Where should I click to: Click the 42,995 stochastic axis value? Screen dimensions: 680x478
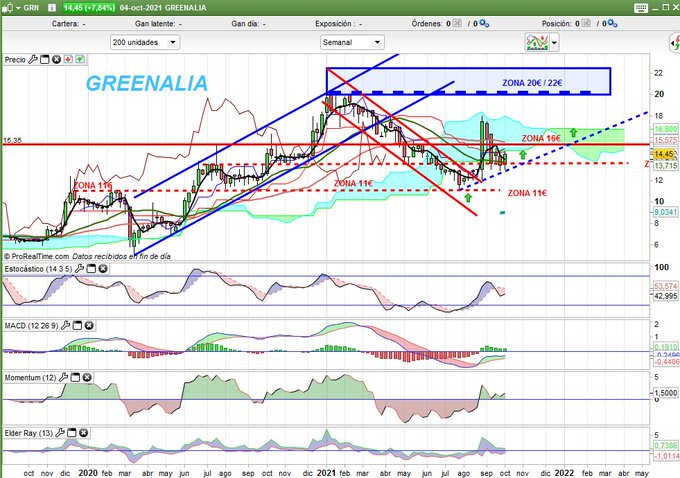tap(666, 296)
